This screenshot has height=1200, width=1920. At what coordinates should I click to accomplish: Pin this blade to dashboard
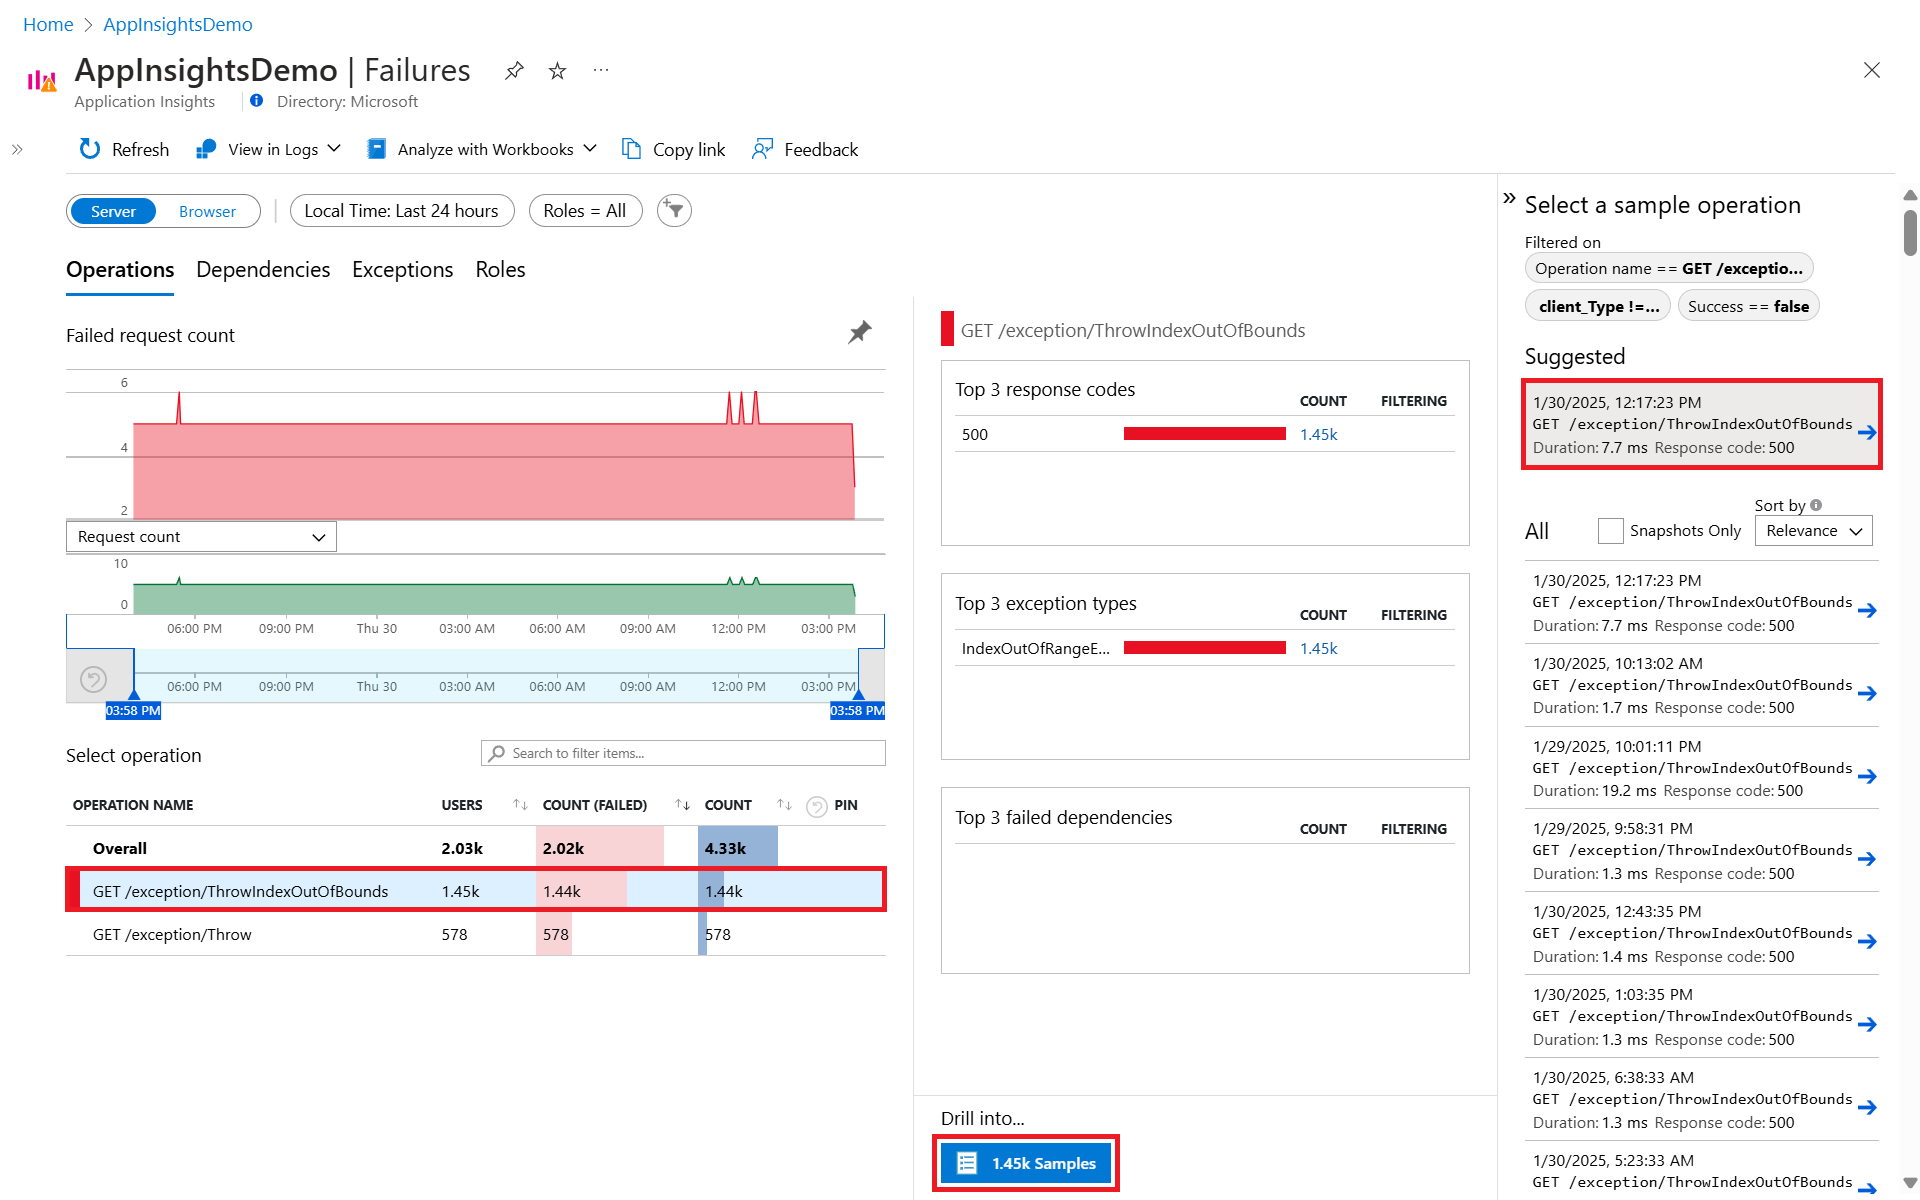pyautogui.click(x=514, y=71)
